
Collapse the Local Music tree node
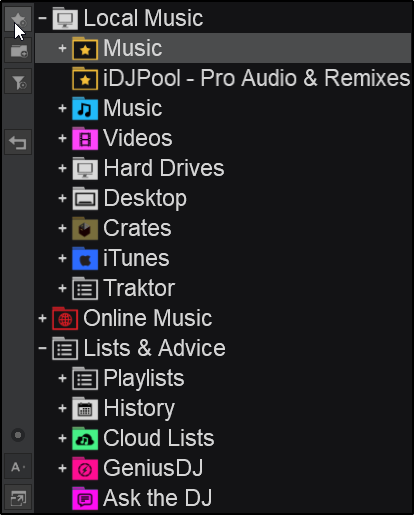click(x=42, y=18)
